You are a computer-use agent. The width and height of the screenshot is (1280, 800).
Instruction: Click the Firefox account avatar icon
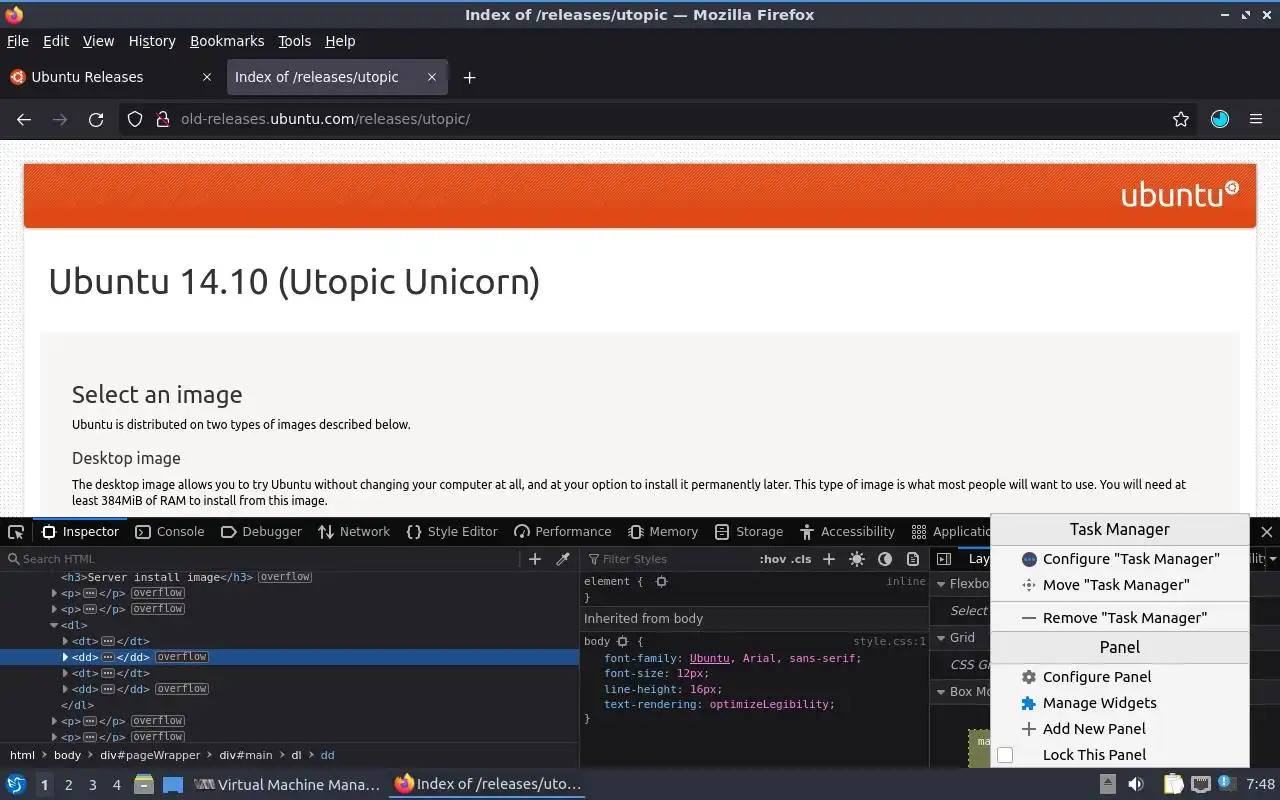(x=1220, y=119)
